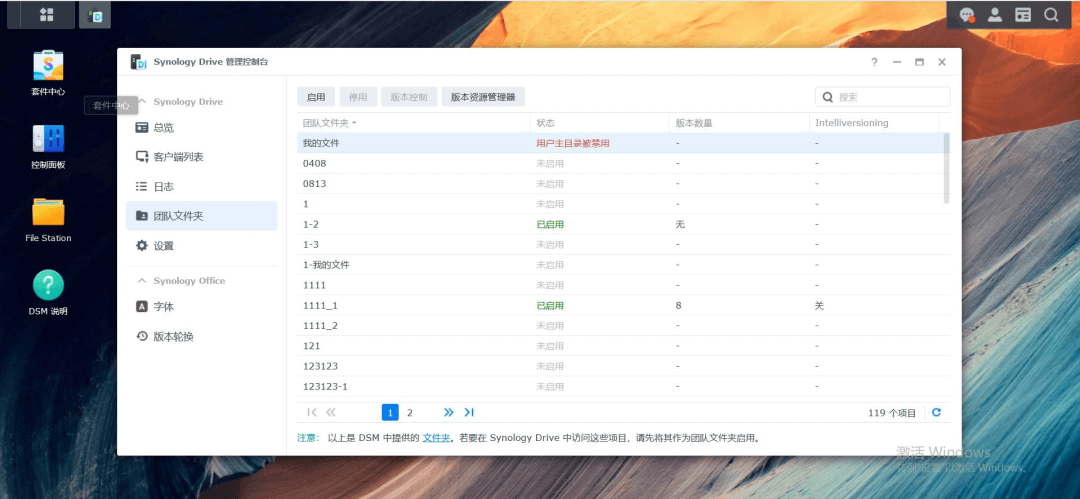The height and width of the screenshot is (499, 1080).
Task: Open the DSM 说明 help icon
Action: [48, 286]
